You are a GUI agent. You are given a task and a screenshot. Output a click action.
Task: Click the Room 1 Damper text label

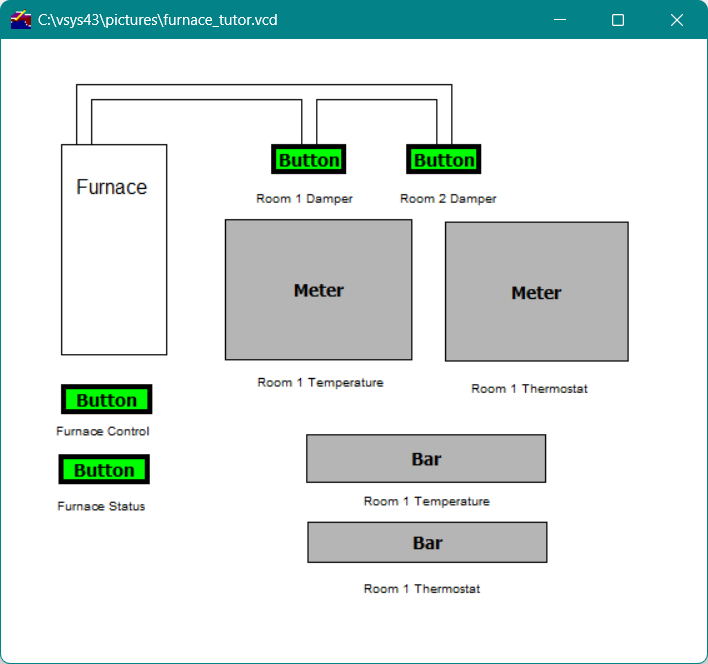304,199
